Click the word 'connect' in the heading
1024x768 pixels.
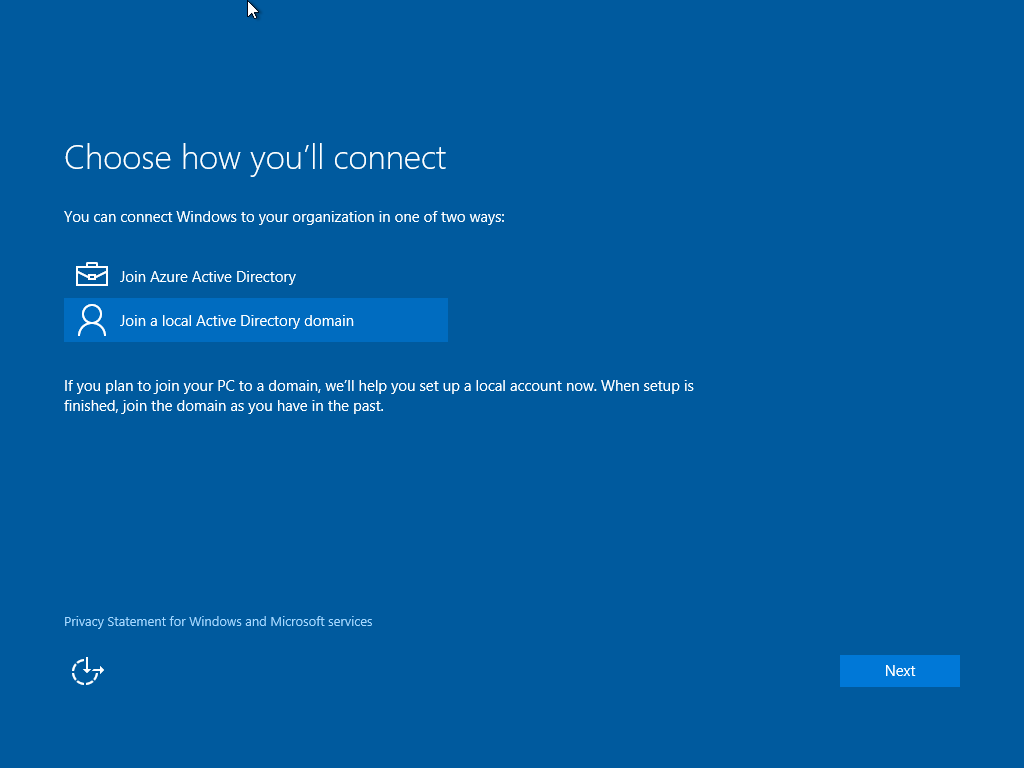pyautogui.click(x=389, y=158)
